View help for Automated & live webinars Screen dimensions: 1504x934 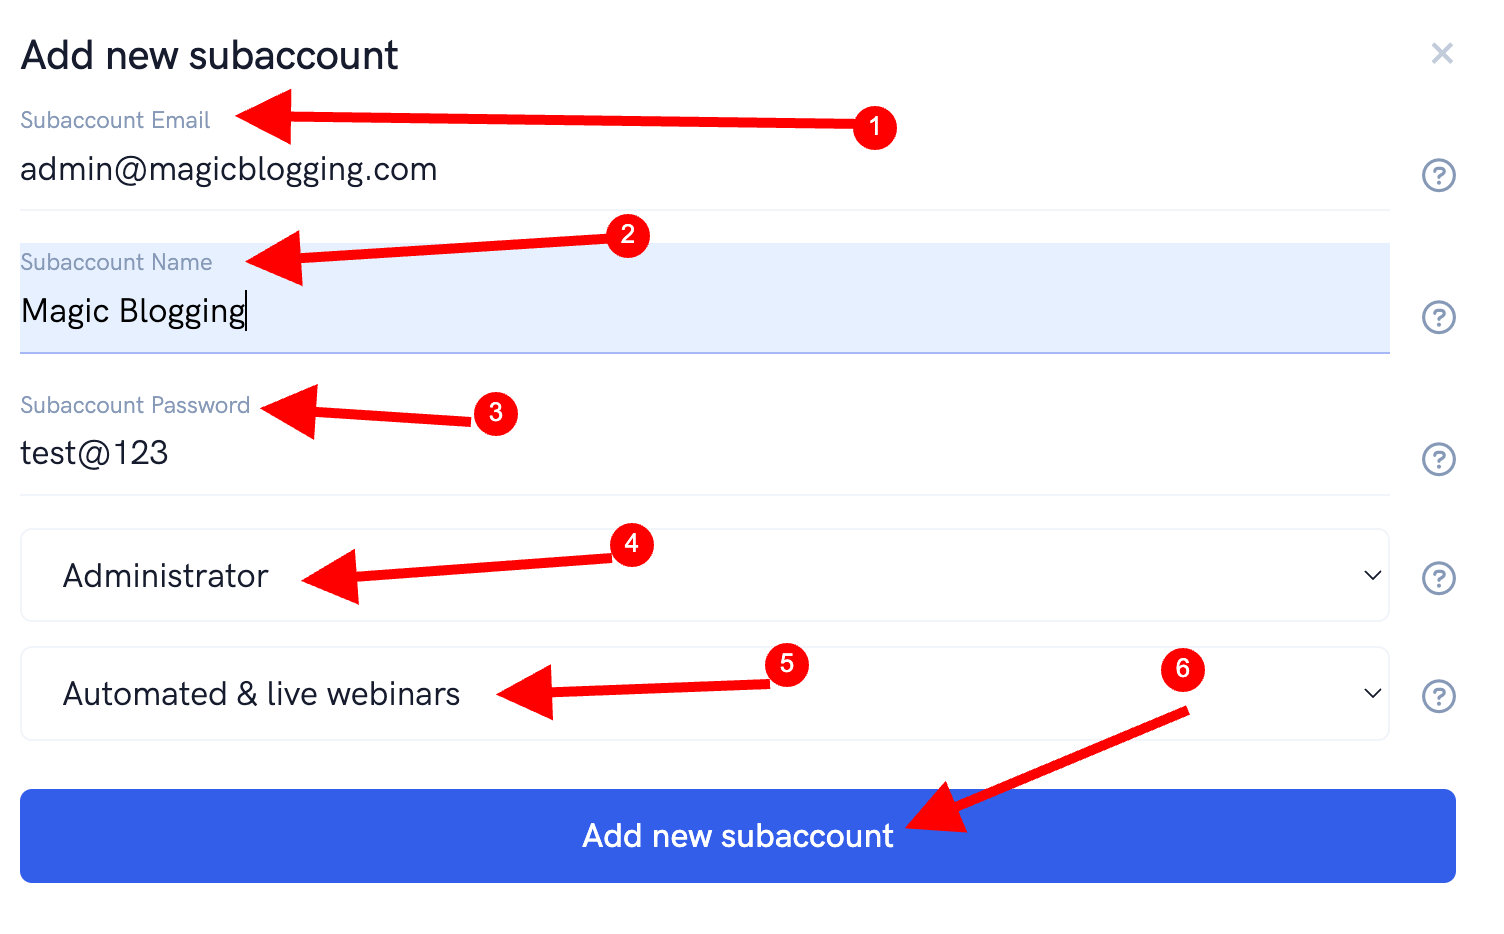tap(1438, 696)
